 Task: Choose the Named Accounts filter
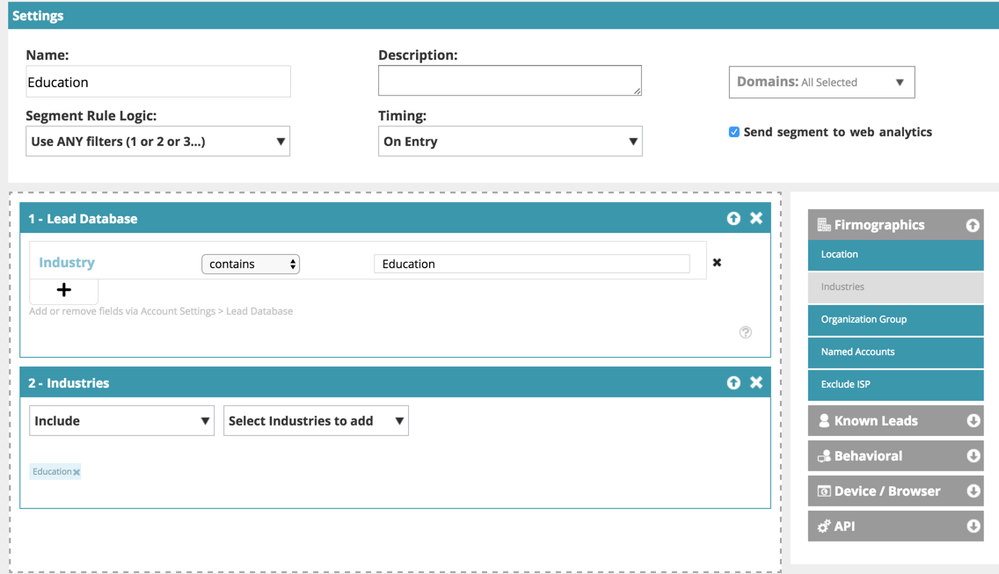click(x=895, y=352)
